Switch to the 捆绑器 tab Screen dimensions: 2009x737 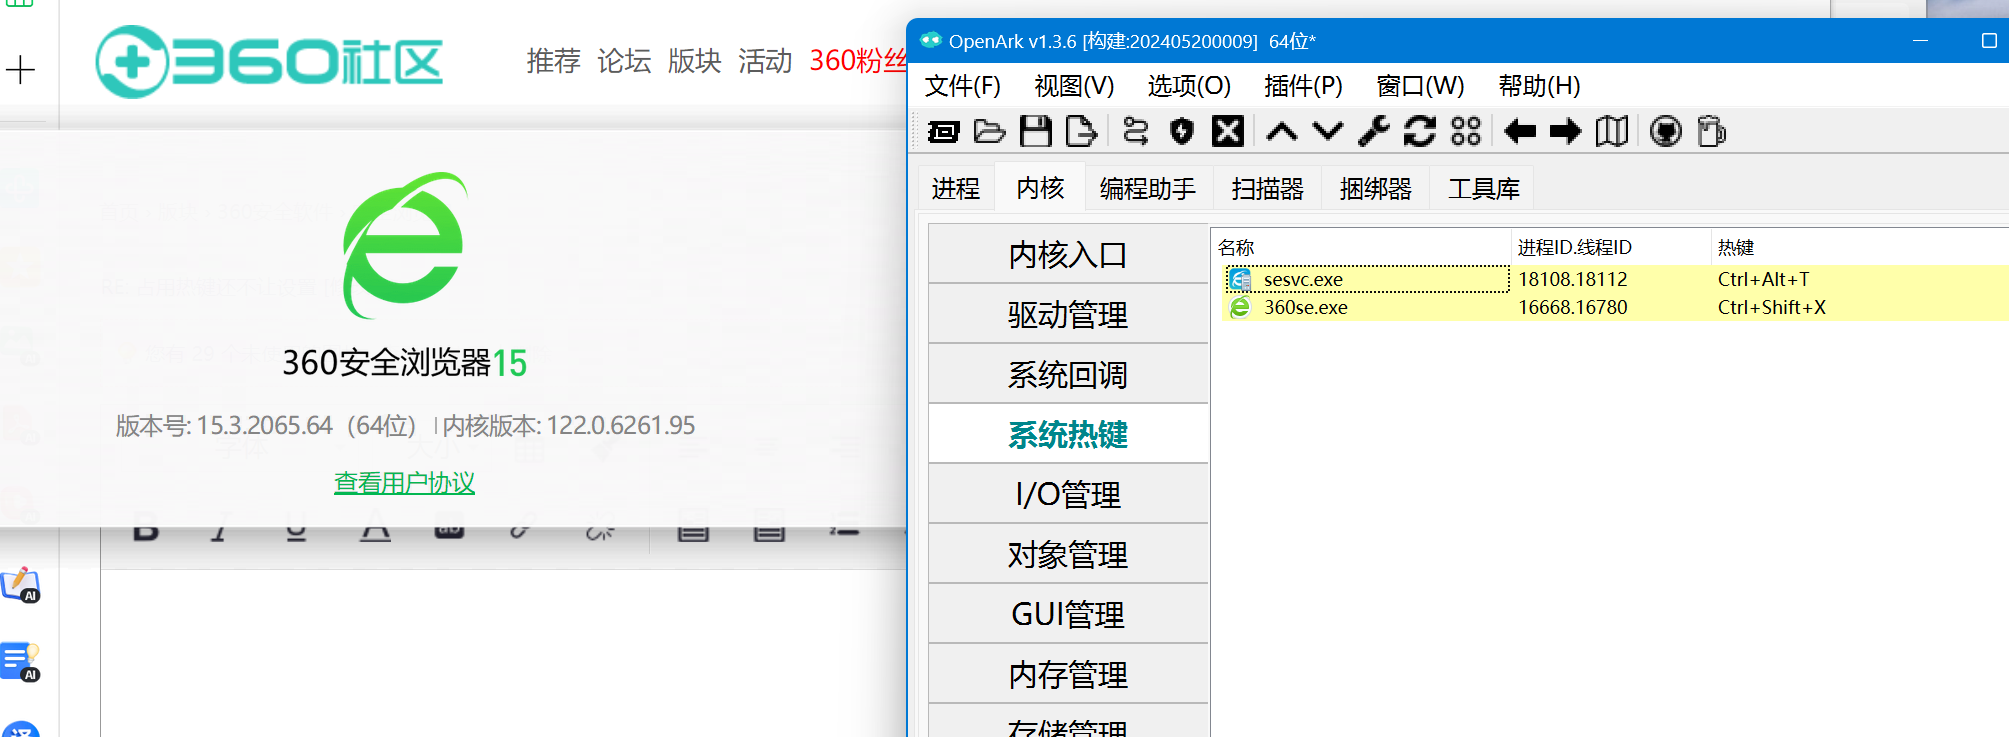pyautogui.click(x=1376, y=188)
